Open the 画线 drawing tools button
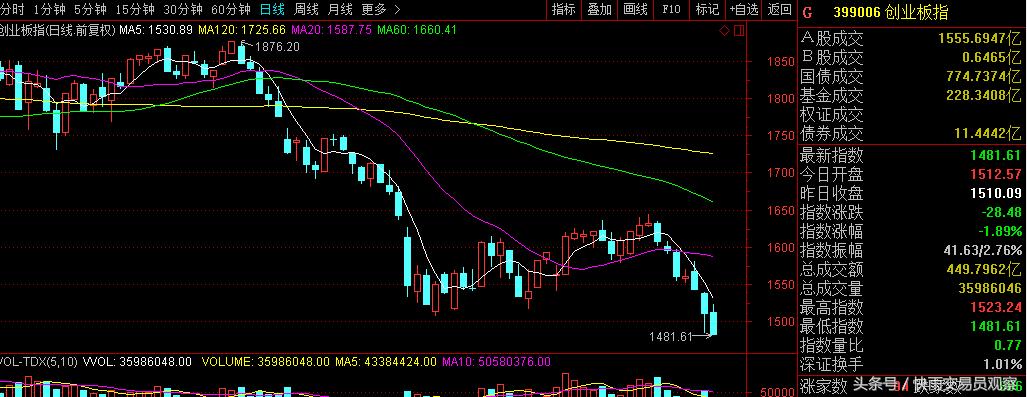Image resolution: width=1027 pixels, height=397 pixels. click(635, 9)
